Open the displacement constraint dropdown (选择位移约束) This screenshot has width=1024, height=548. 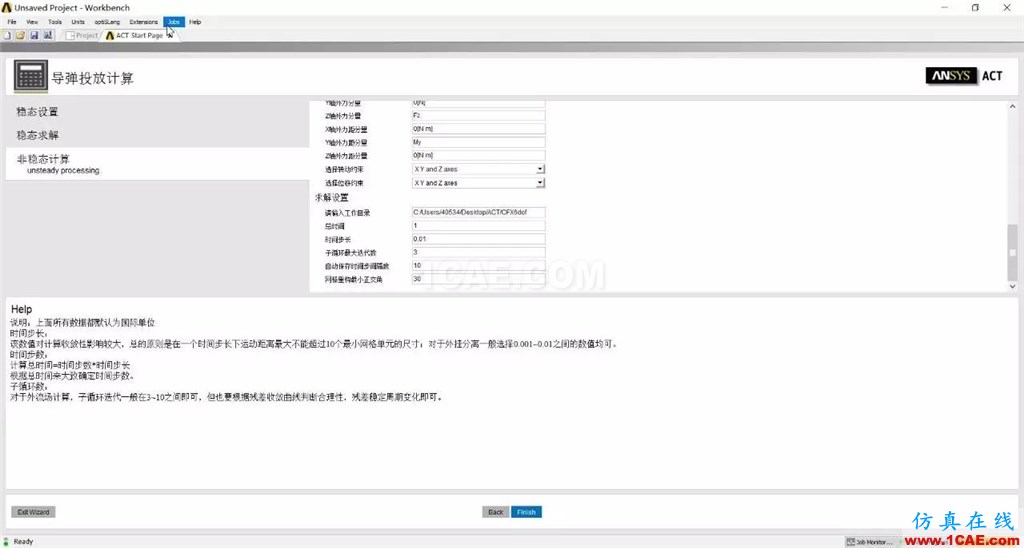pos(478,183)
